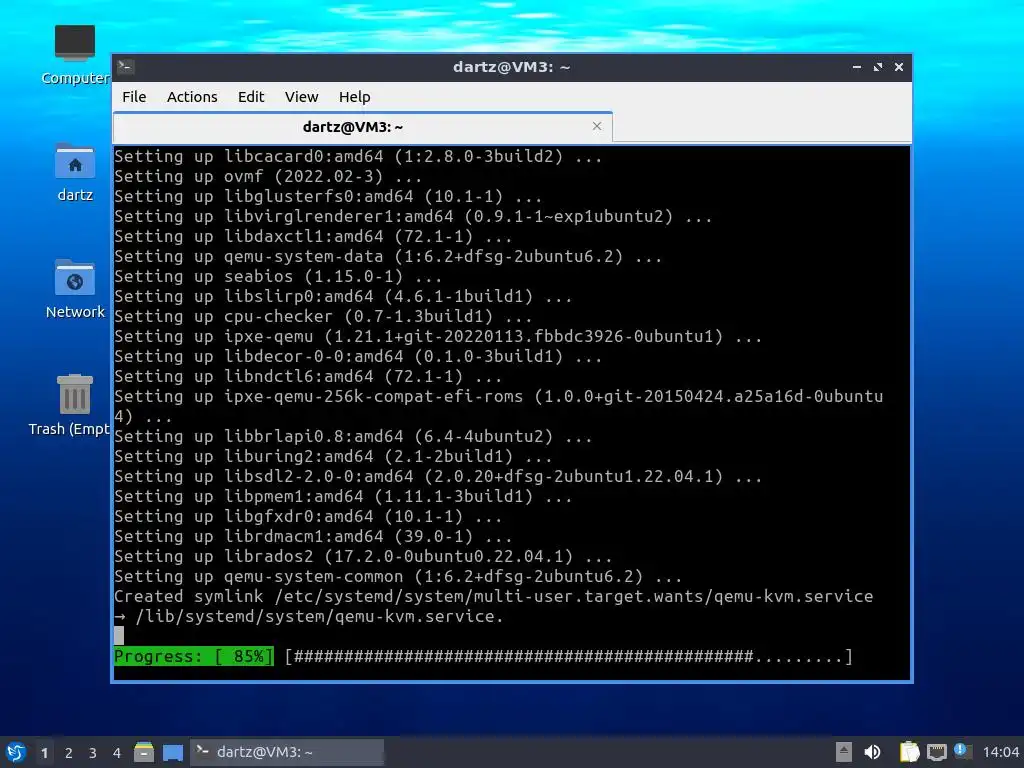The width and height of the screenshot is (1024, 768).
Task: Select the Network desktop icon
Action: click(x=74, y=289)
